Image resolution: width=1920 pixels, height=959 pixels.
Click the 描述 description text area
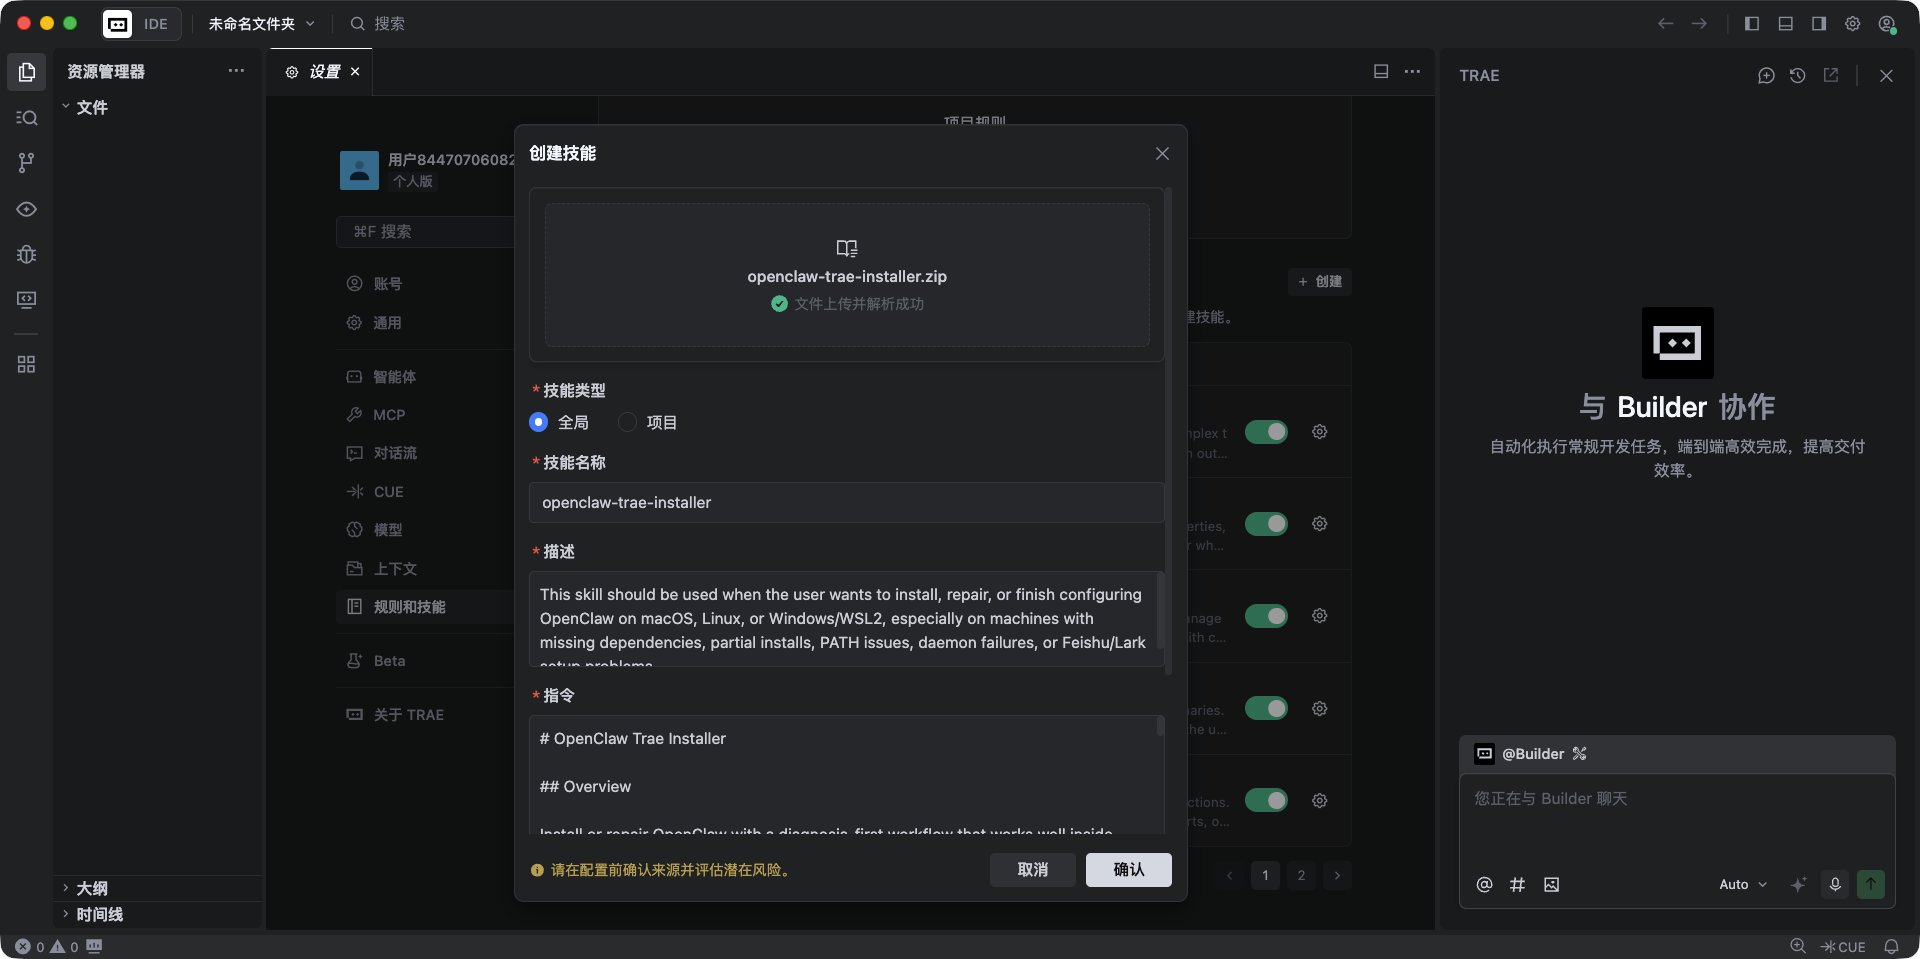click(x=846, y=619)
